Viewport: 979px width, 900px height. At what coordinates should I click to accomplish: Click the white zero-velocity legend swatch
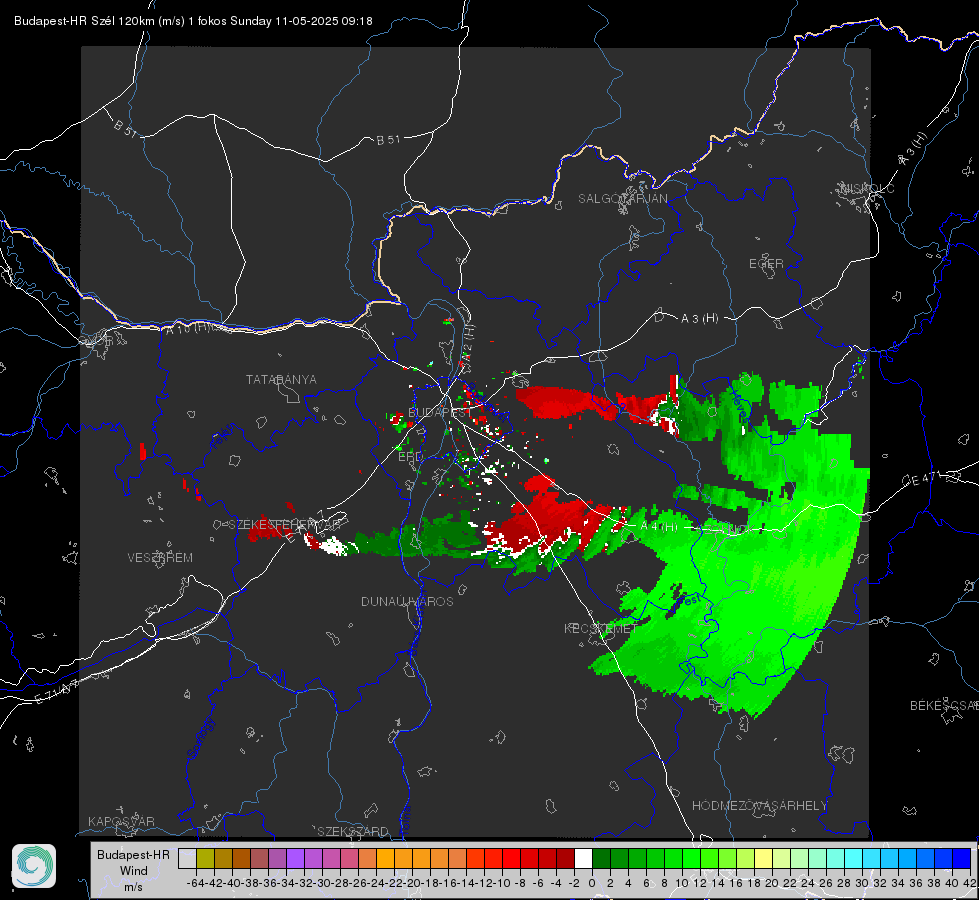tap(583, 858)
